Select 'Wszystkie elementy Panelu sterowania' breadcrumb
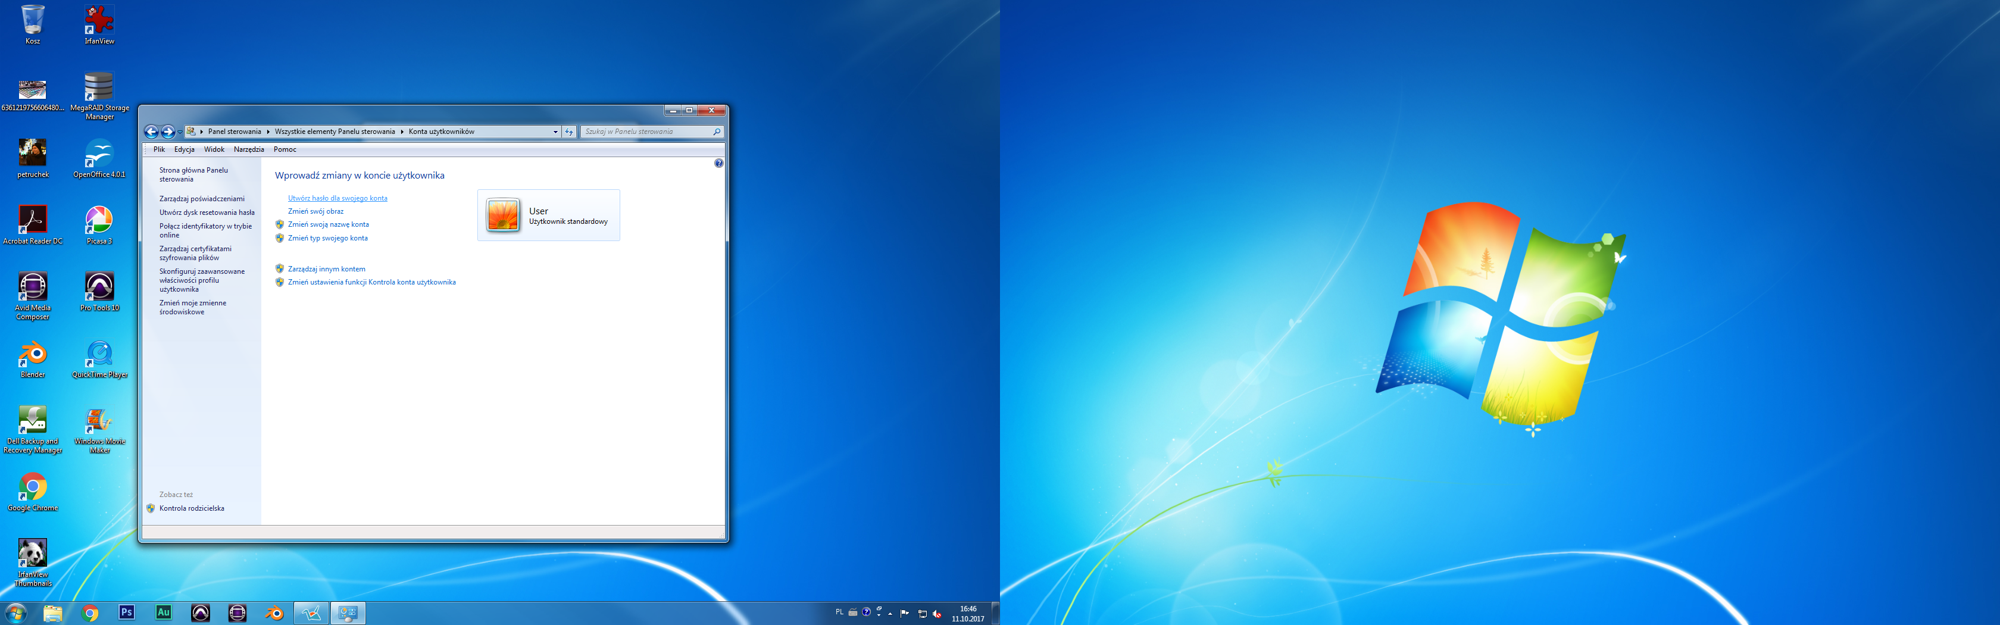This screenshot has height=625, width=2000. pos(335,132)
